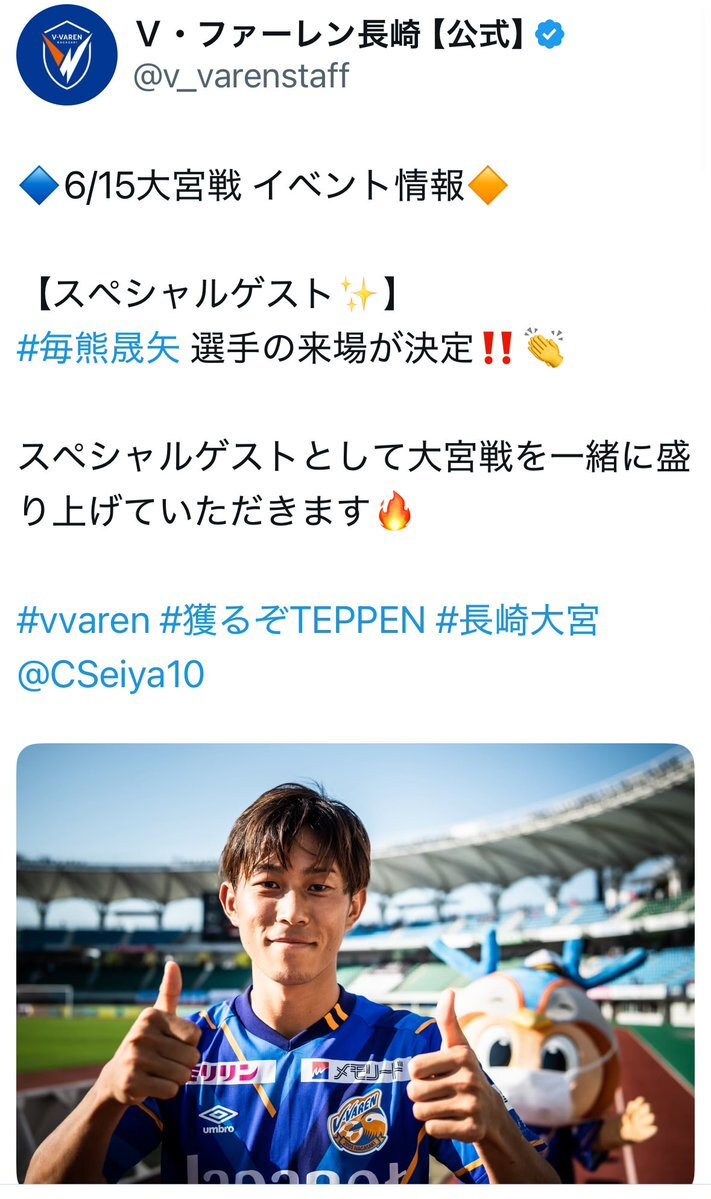Click the blue diamond emoji before 6/15

click(38, 186)
